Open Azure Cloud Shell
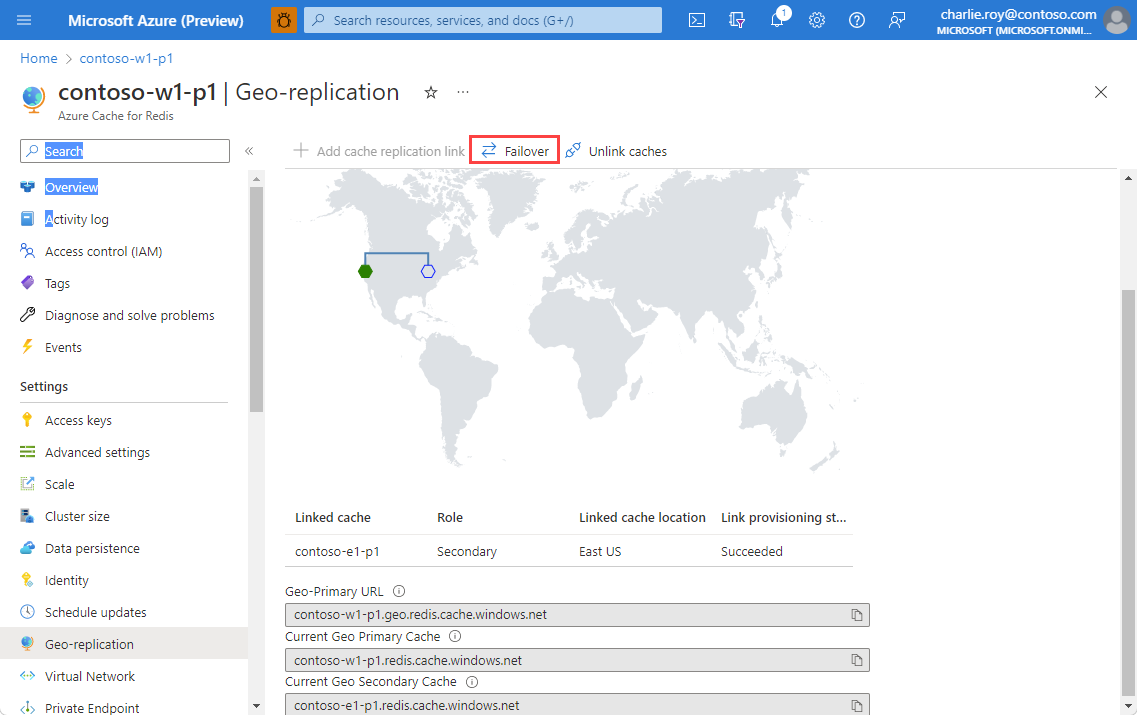 696,20
